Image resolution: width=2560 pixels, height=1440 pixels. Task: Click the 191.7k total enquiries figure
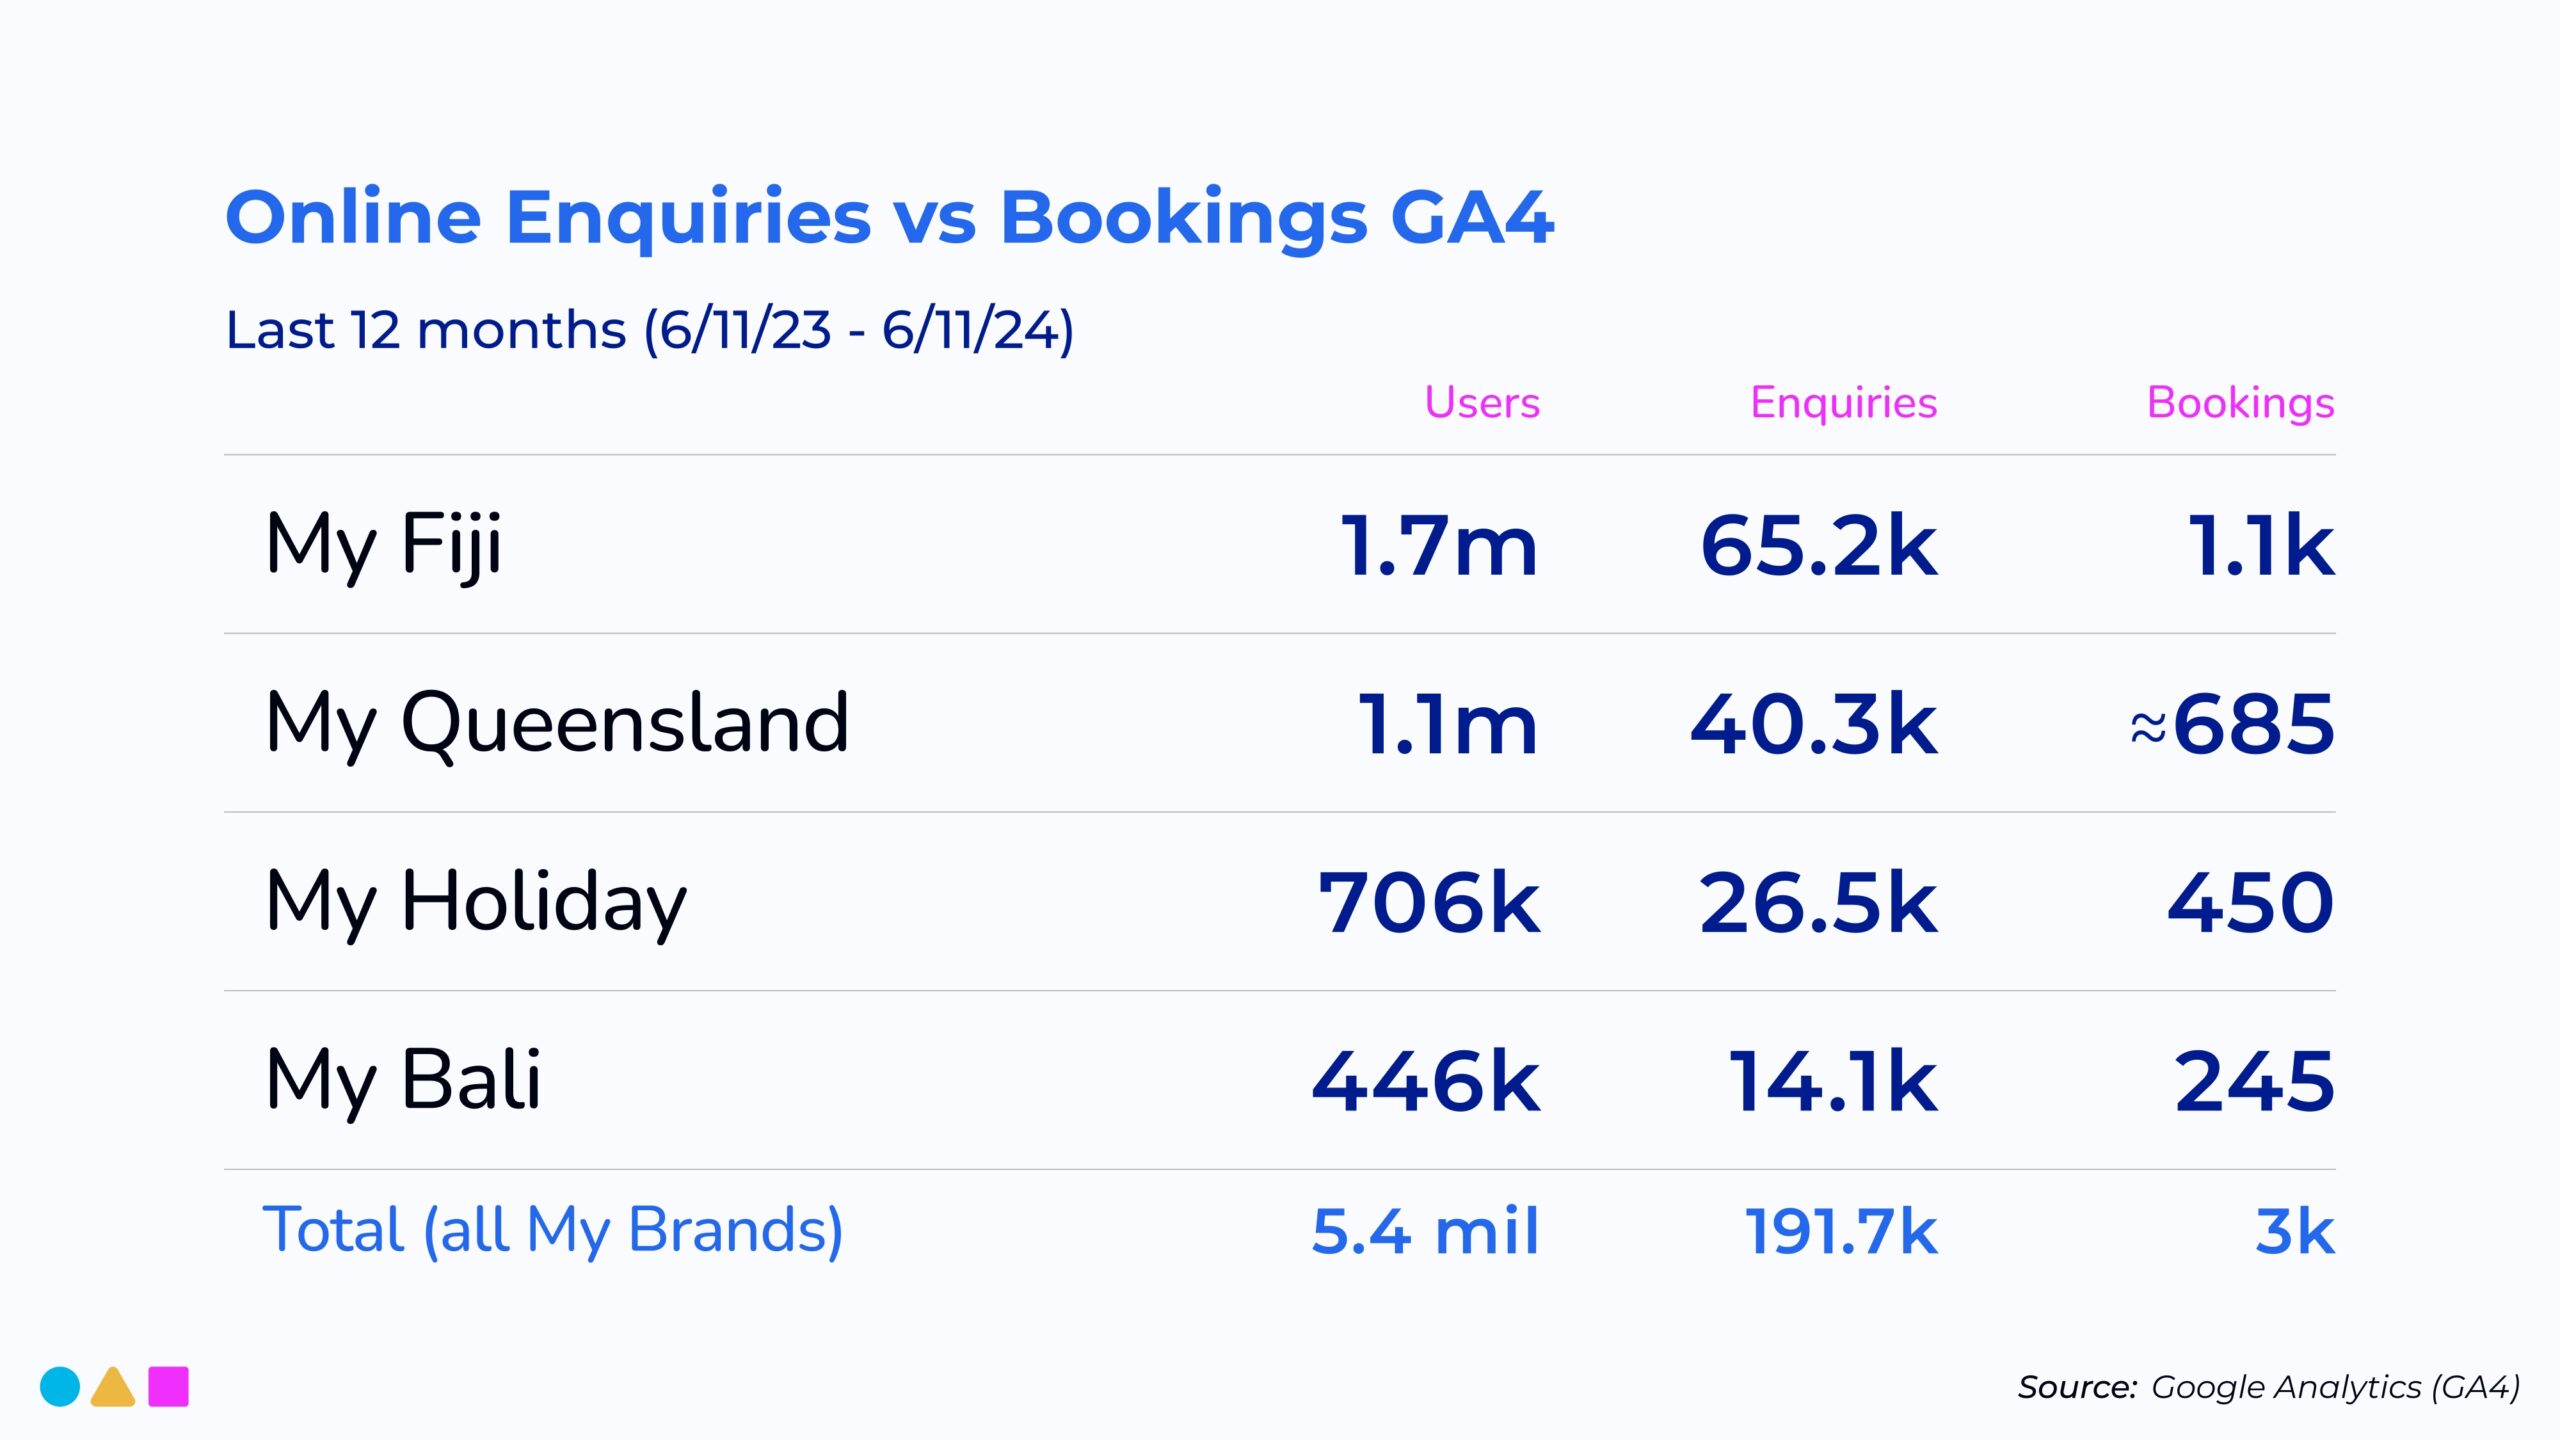(x=1840, y=1231)
